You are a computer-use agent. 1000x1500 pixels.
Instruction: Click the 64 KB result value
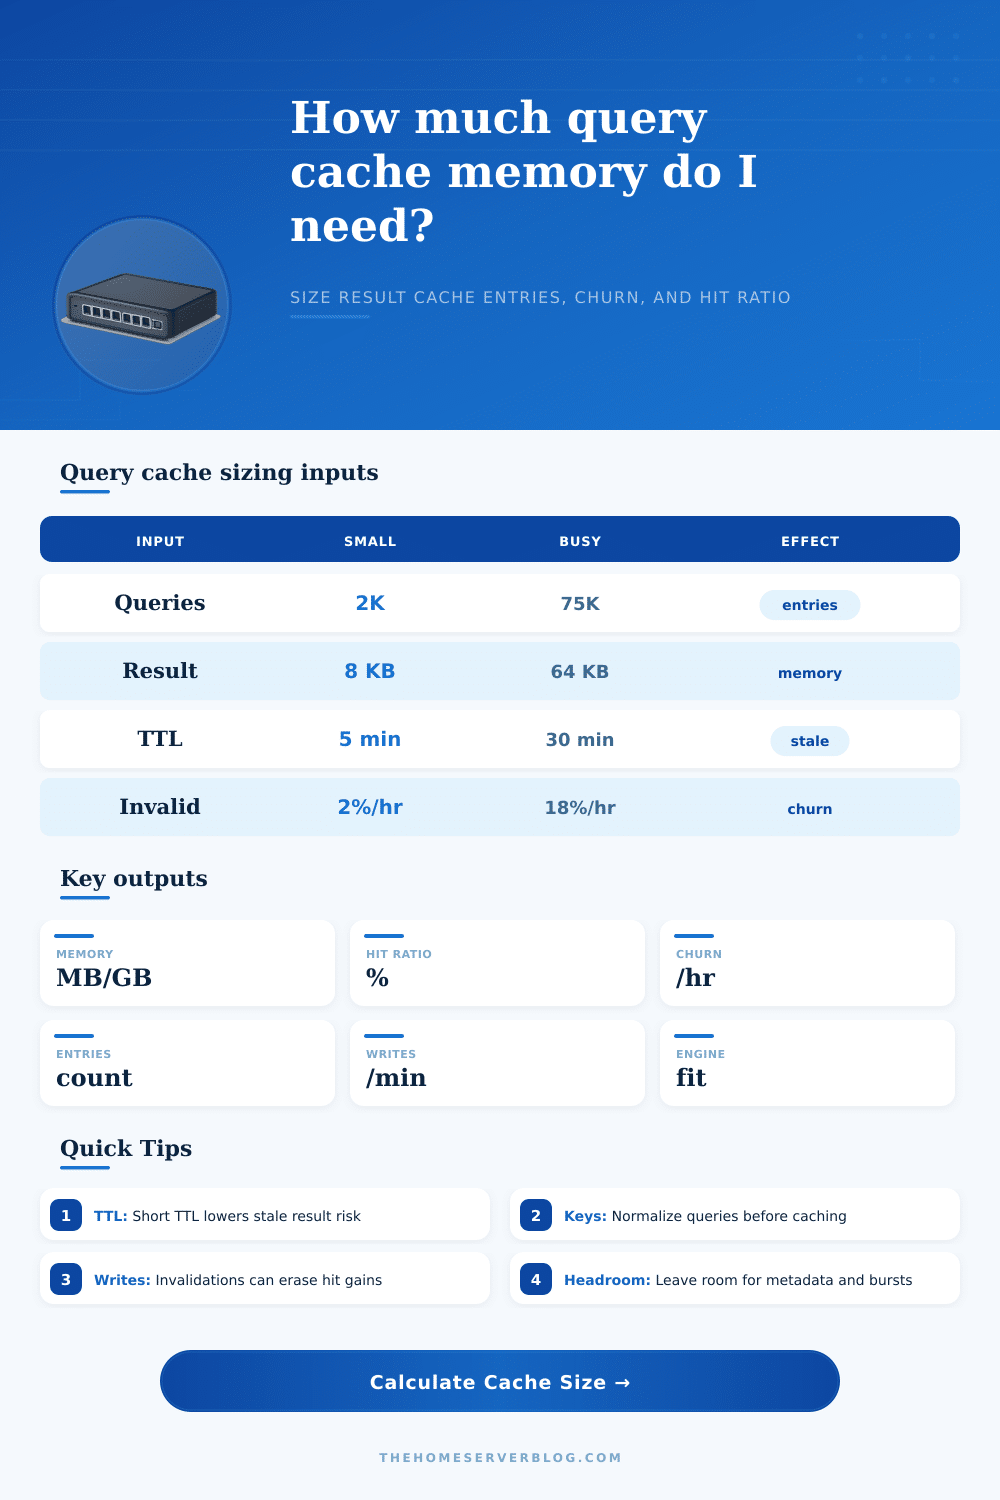tap(580, 672)
